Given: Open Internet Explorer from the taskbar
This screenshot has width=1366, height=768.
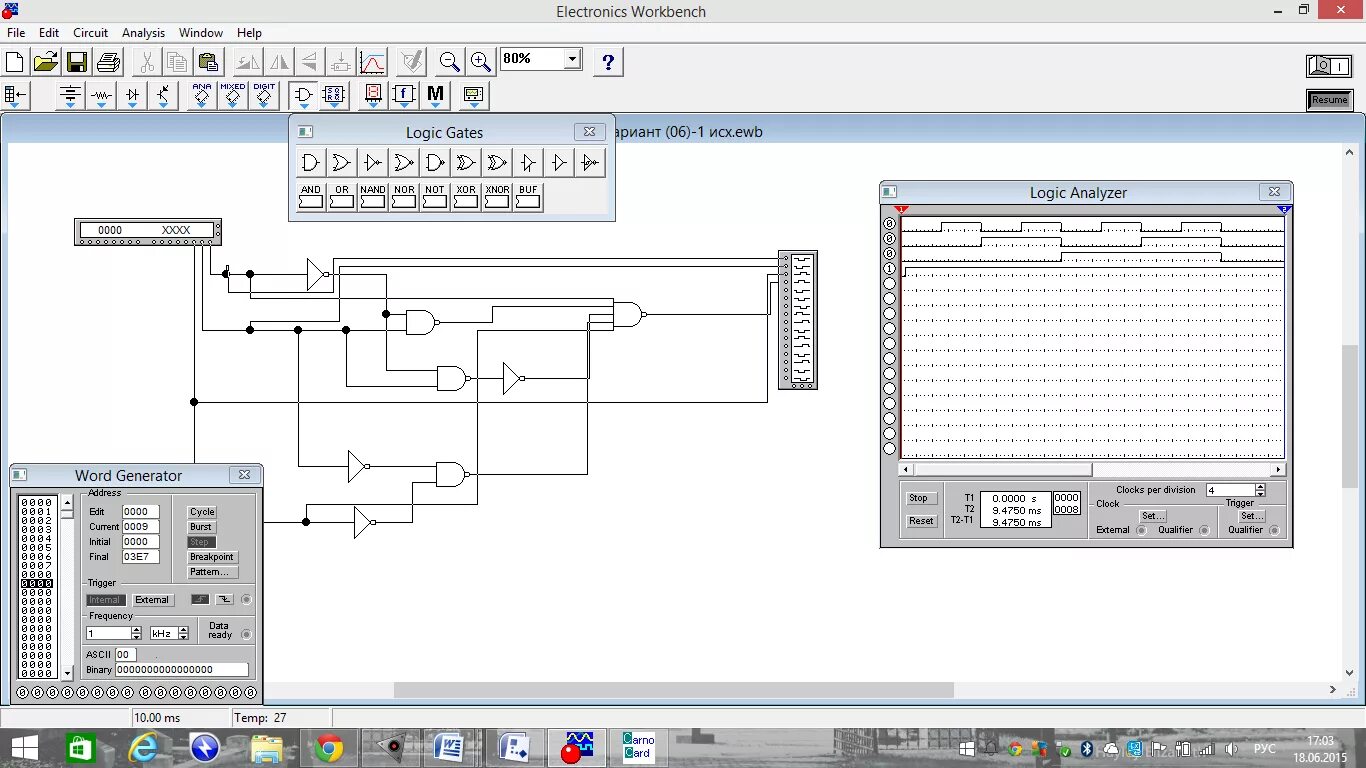Looking at the screenshot, I should click(x=144, y=747).
